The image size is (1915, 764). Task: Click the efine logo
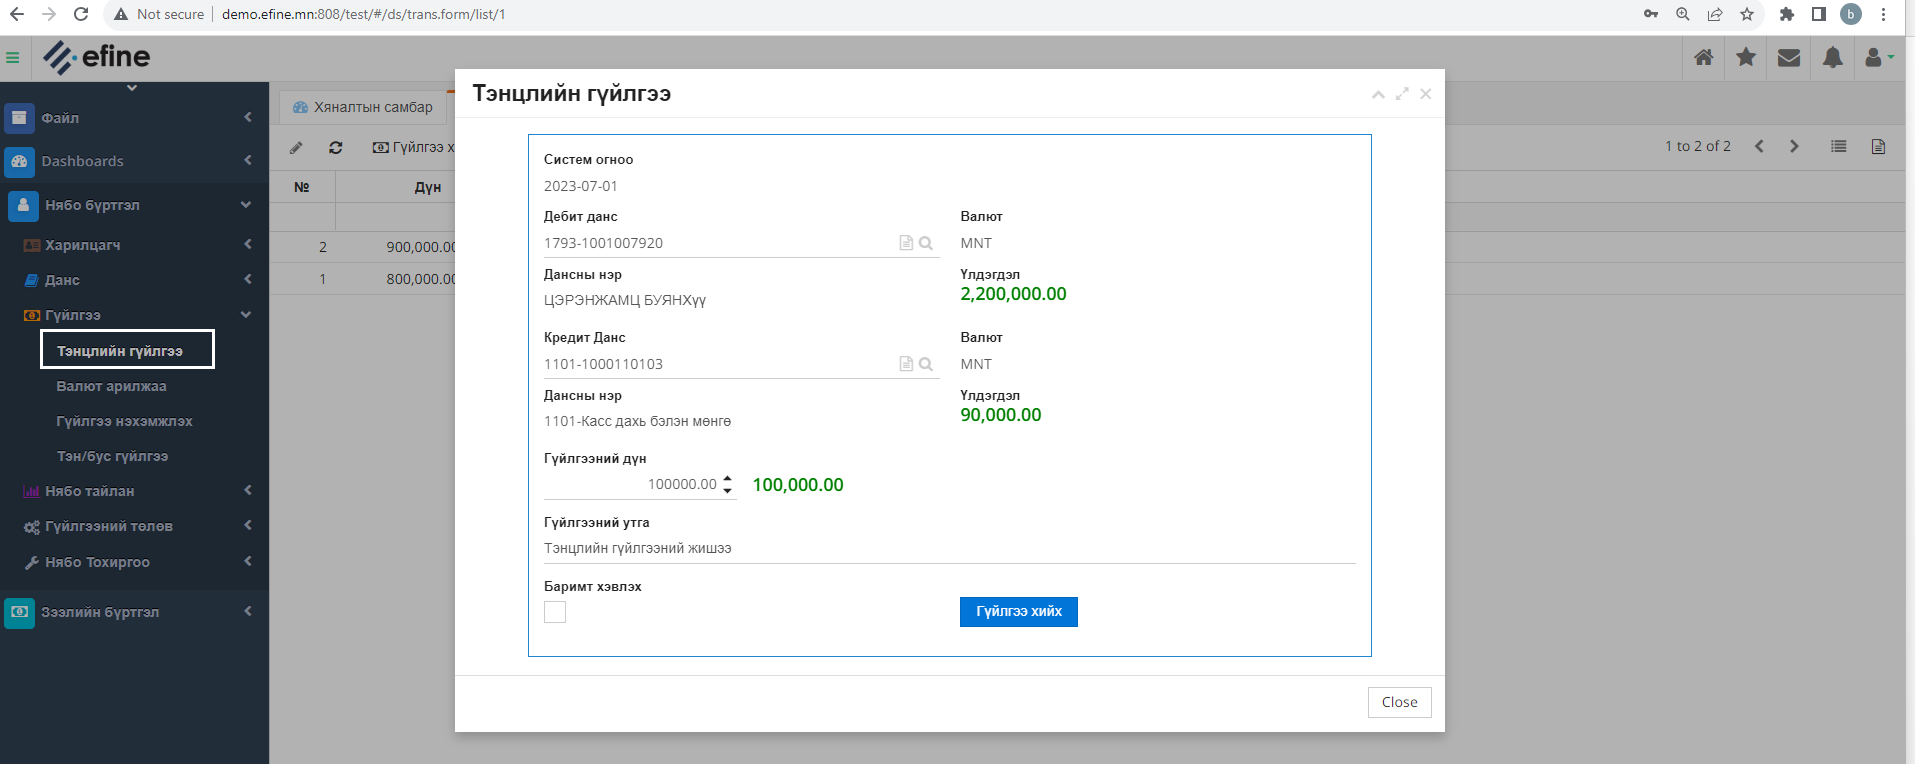pyautogui.click(x=96, y=57)
